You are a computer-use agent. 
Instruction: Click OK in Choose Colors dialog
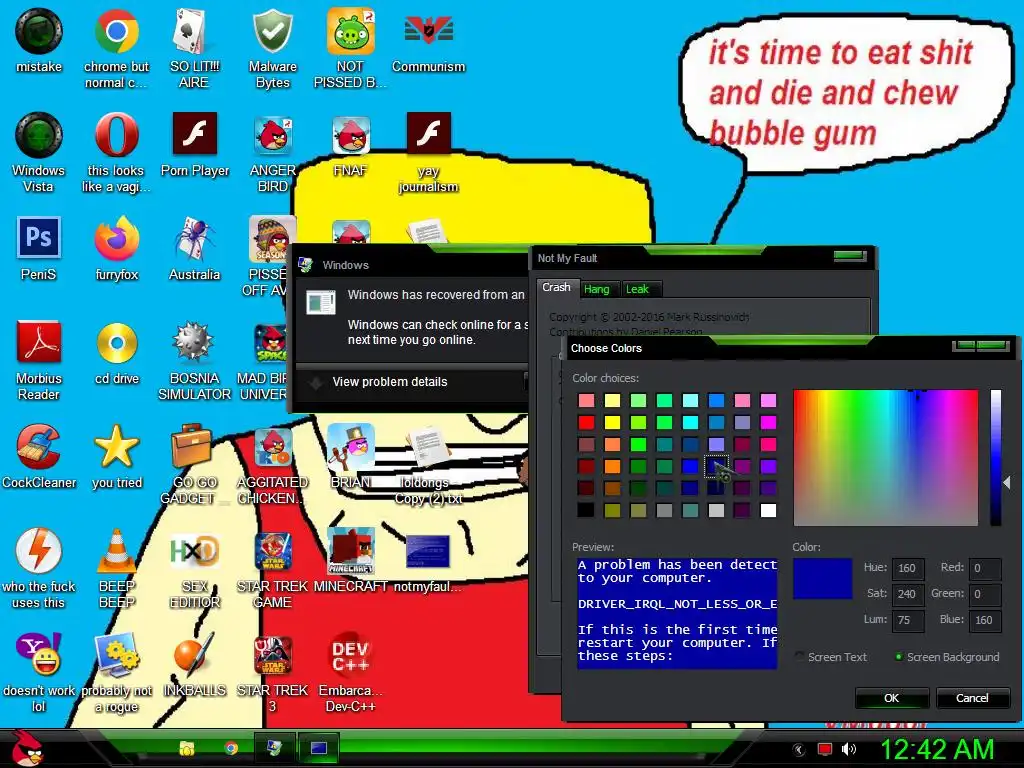point(891,698)
